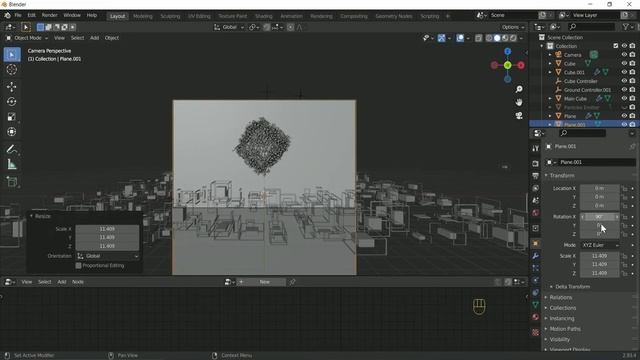Enable Proportional Editing checkbox in Resize panel
Viewport: 640px width, 360px height.
point(78,266)
